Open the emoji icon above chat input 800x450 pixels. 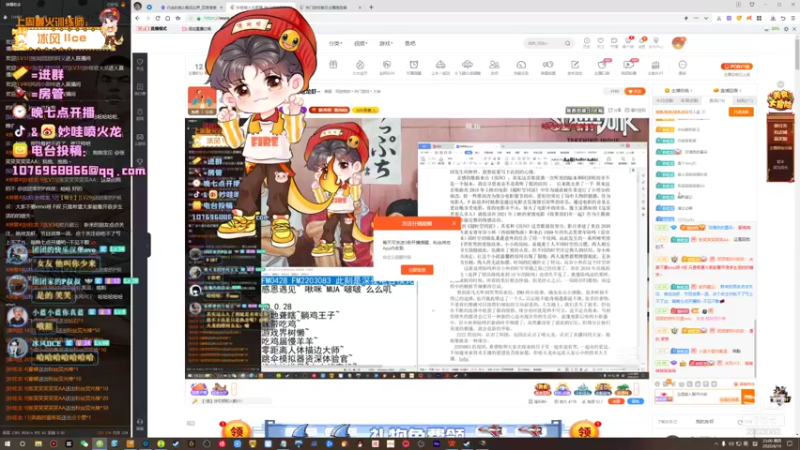[x=658, y=384]
